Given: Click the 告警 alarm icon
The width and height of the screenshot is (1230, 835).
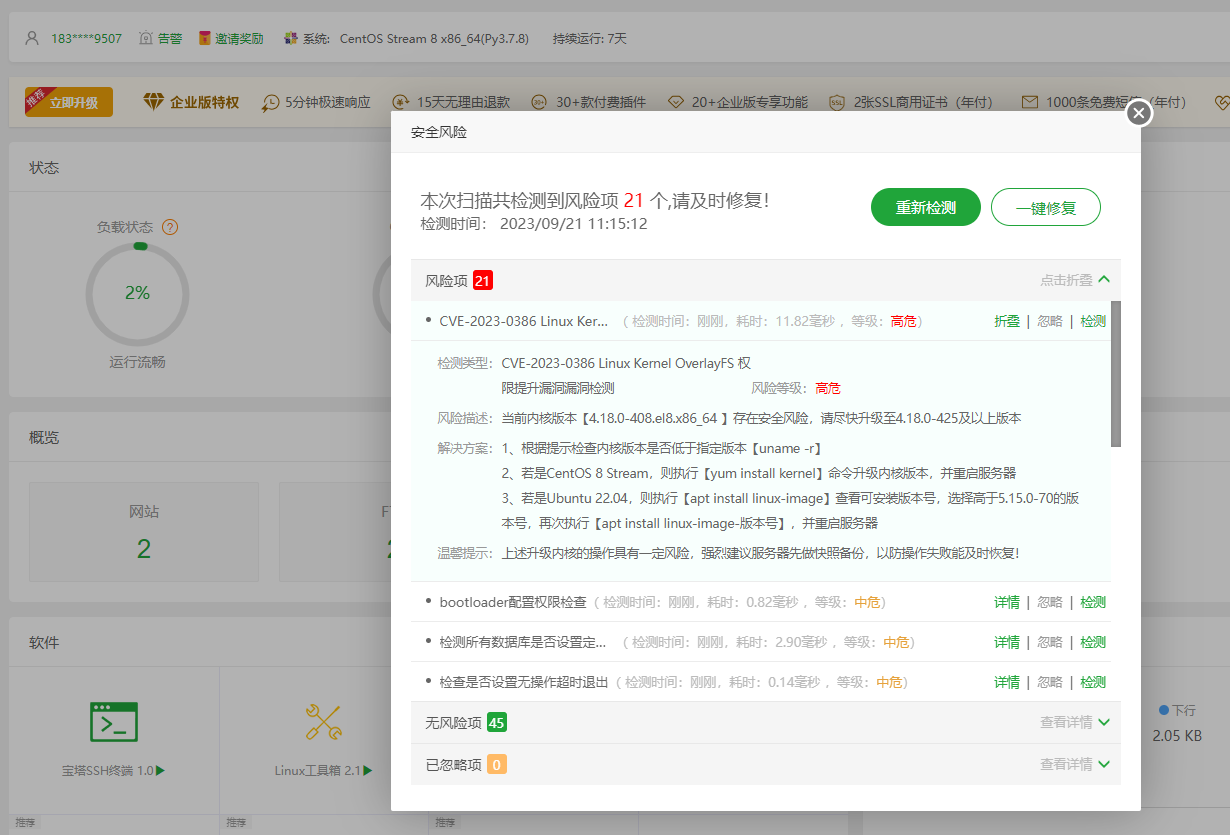Looking at the screenshot, I should (x=146, y=38).
